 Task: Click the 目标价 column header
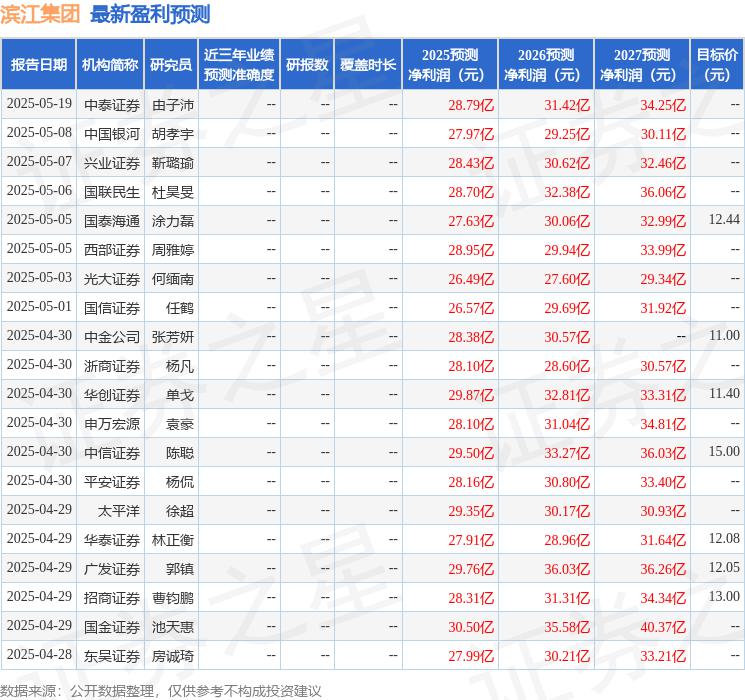717,64
